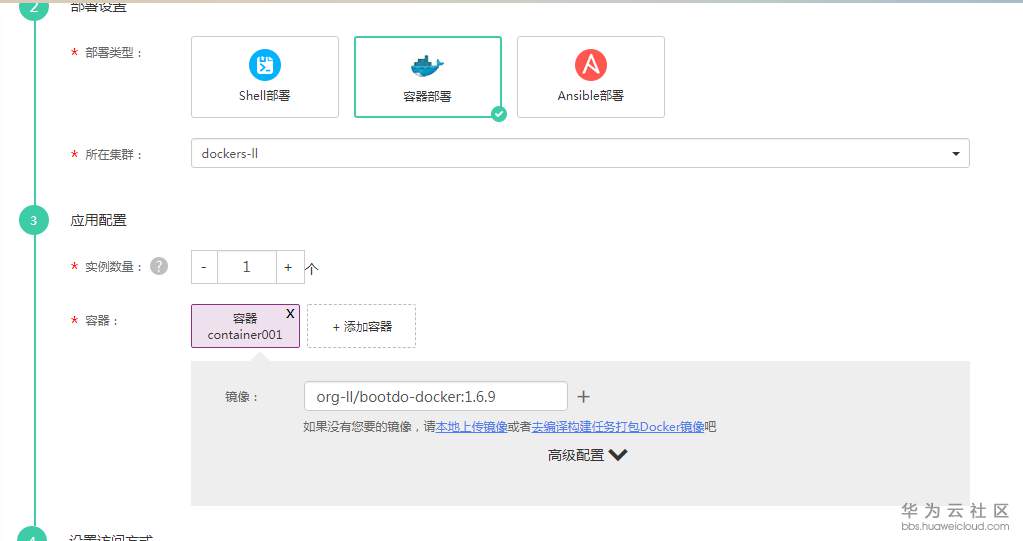Open help tooltip icon next to 实例数量

[x=159, y=266]
